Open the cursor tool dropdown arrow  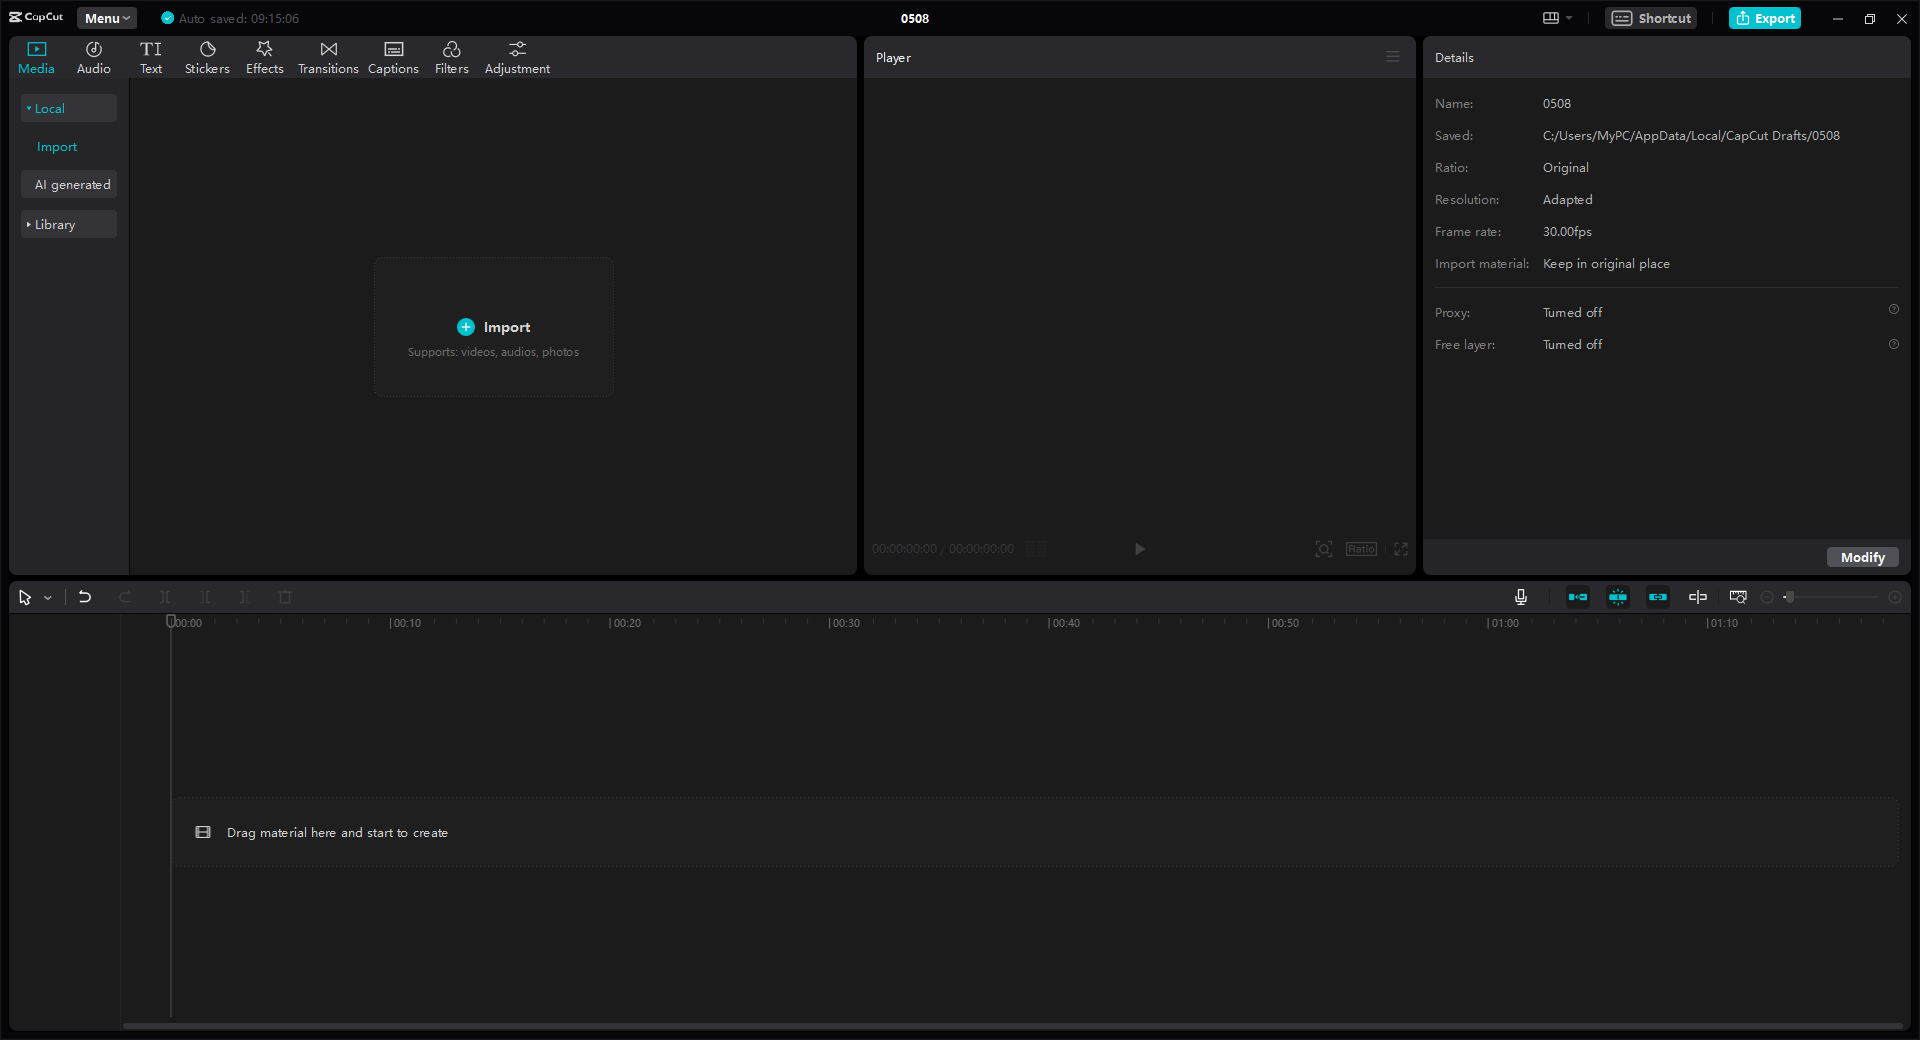click(x=47, y=597)
